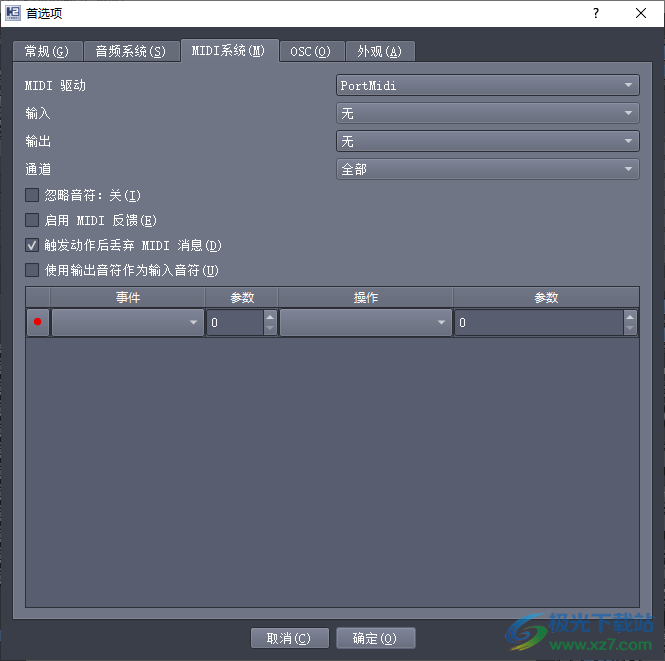Select the MIDI系统(M) tab
The width and height of the screenshot is (665, 661).
(x=229, y=51)
